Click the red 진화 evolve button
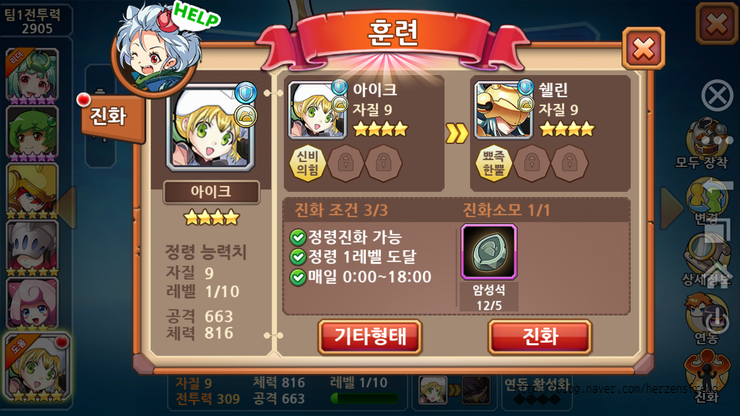 coord(540,337)
